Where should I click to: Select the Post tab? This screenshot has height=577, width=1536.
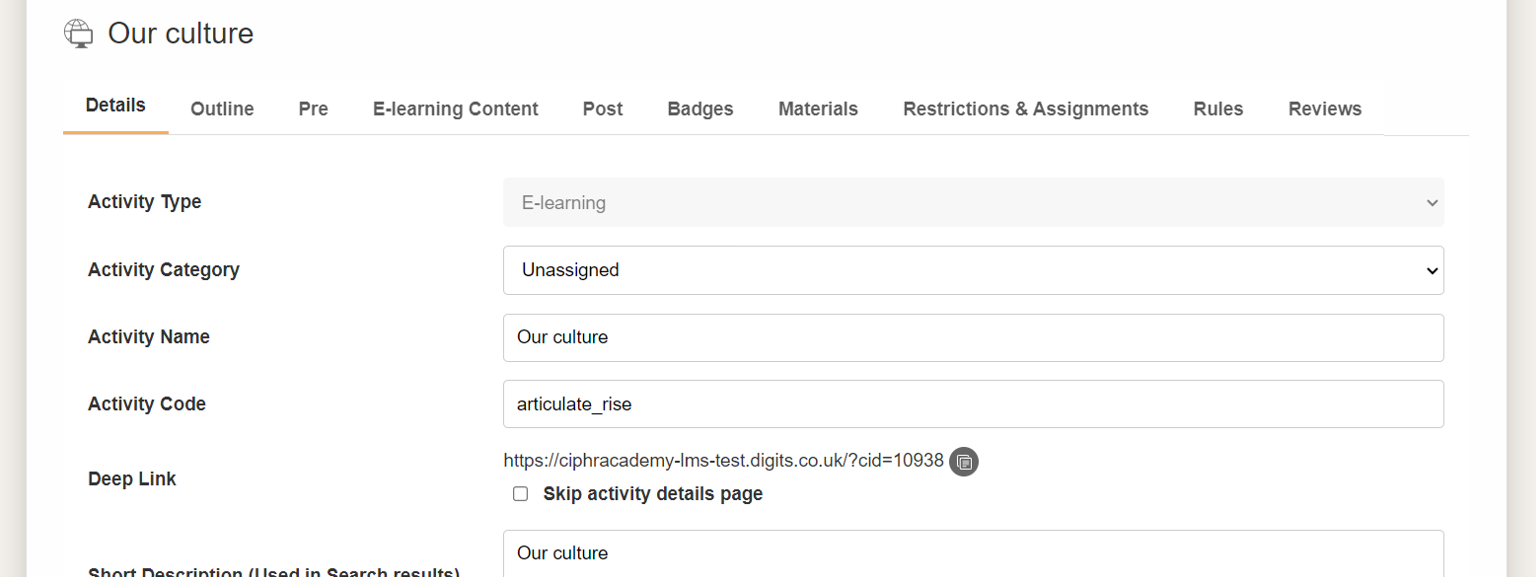coord(603,109)
